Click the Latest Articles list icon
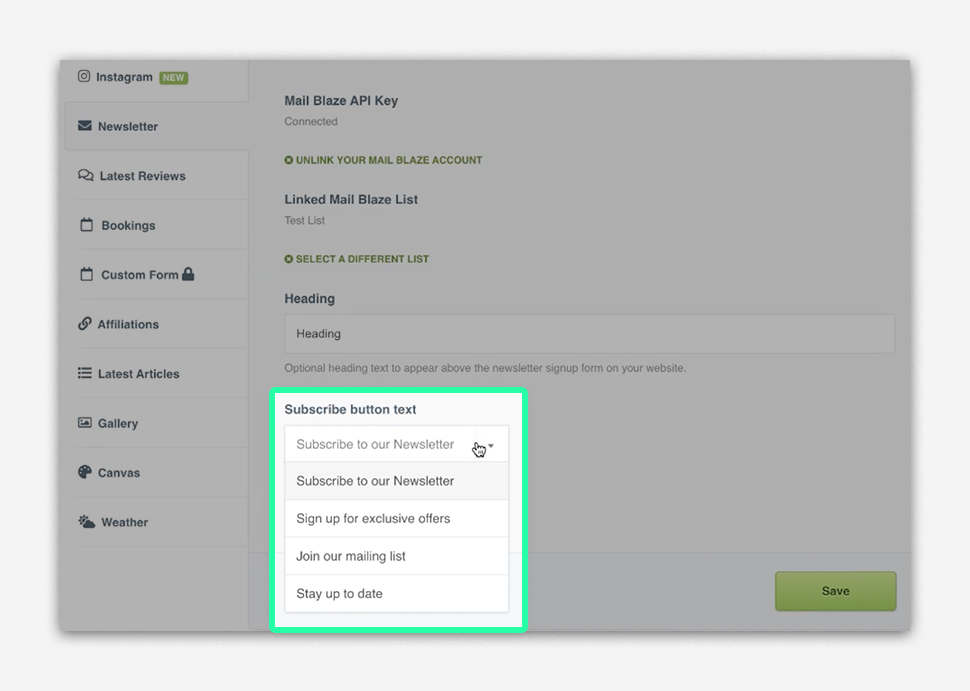This screenshot has height=691, width=970. [85, 373]
